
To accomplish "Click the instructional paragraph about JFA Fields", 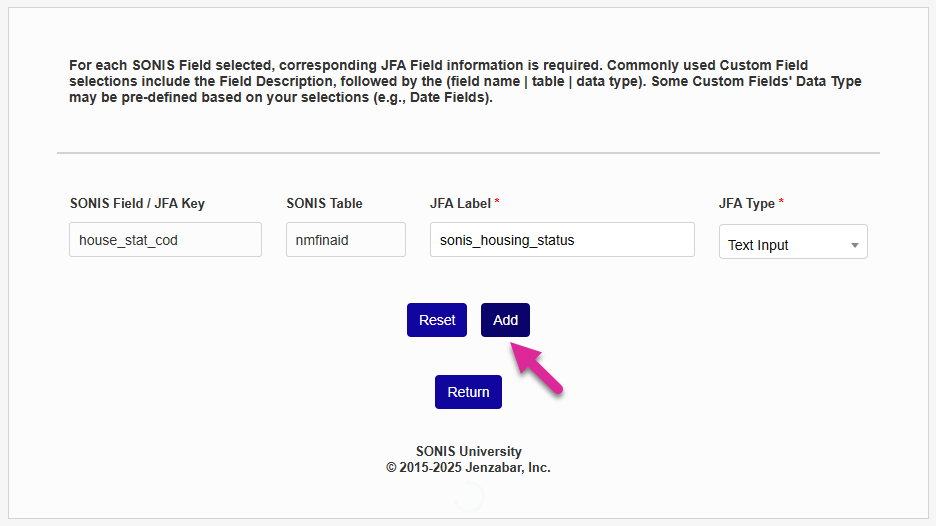I will click(x=465, y=81).
